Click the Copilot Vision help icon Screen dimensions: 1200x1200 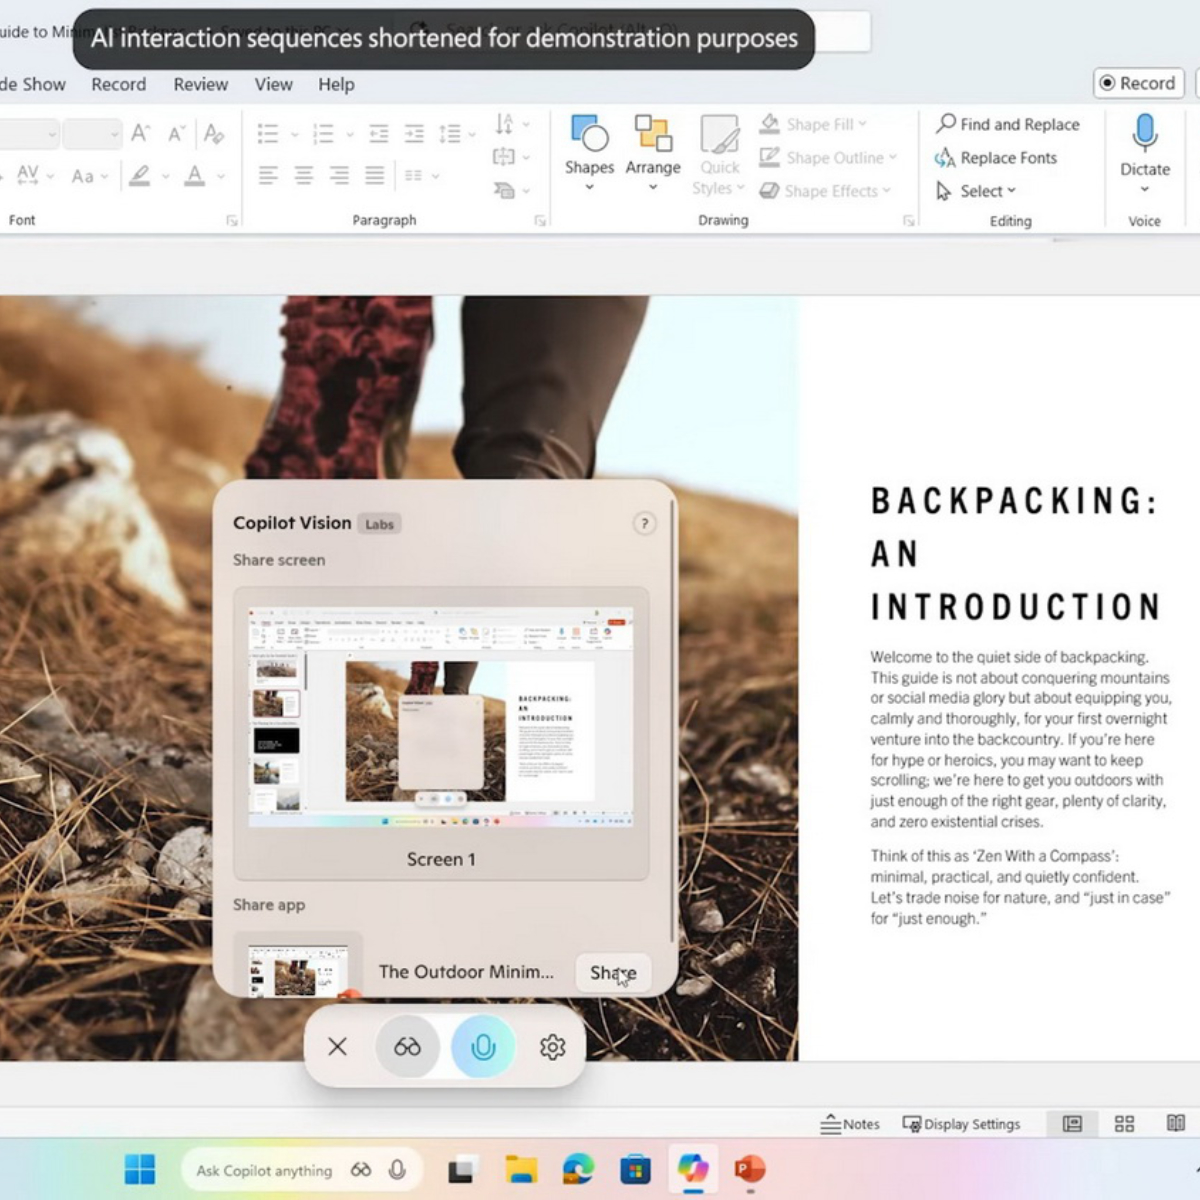644,524
